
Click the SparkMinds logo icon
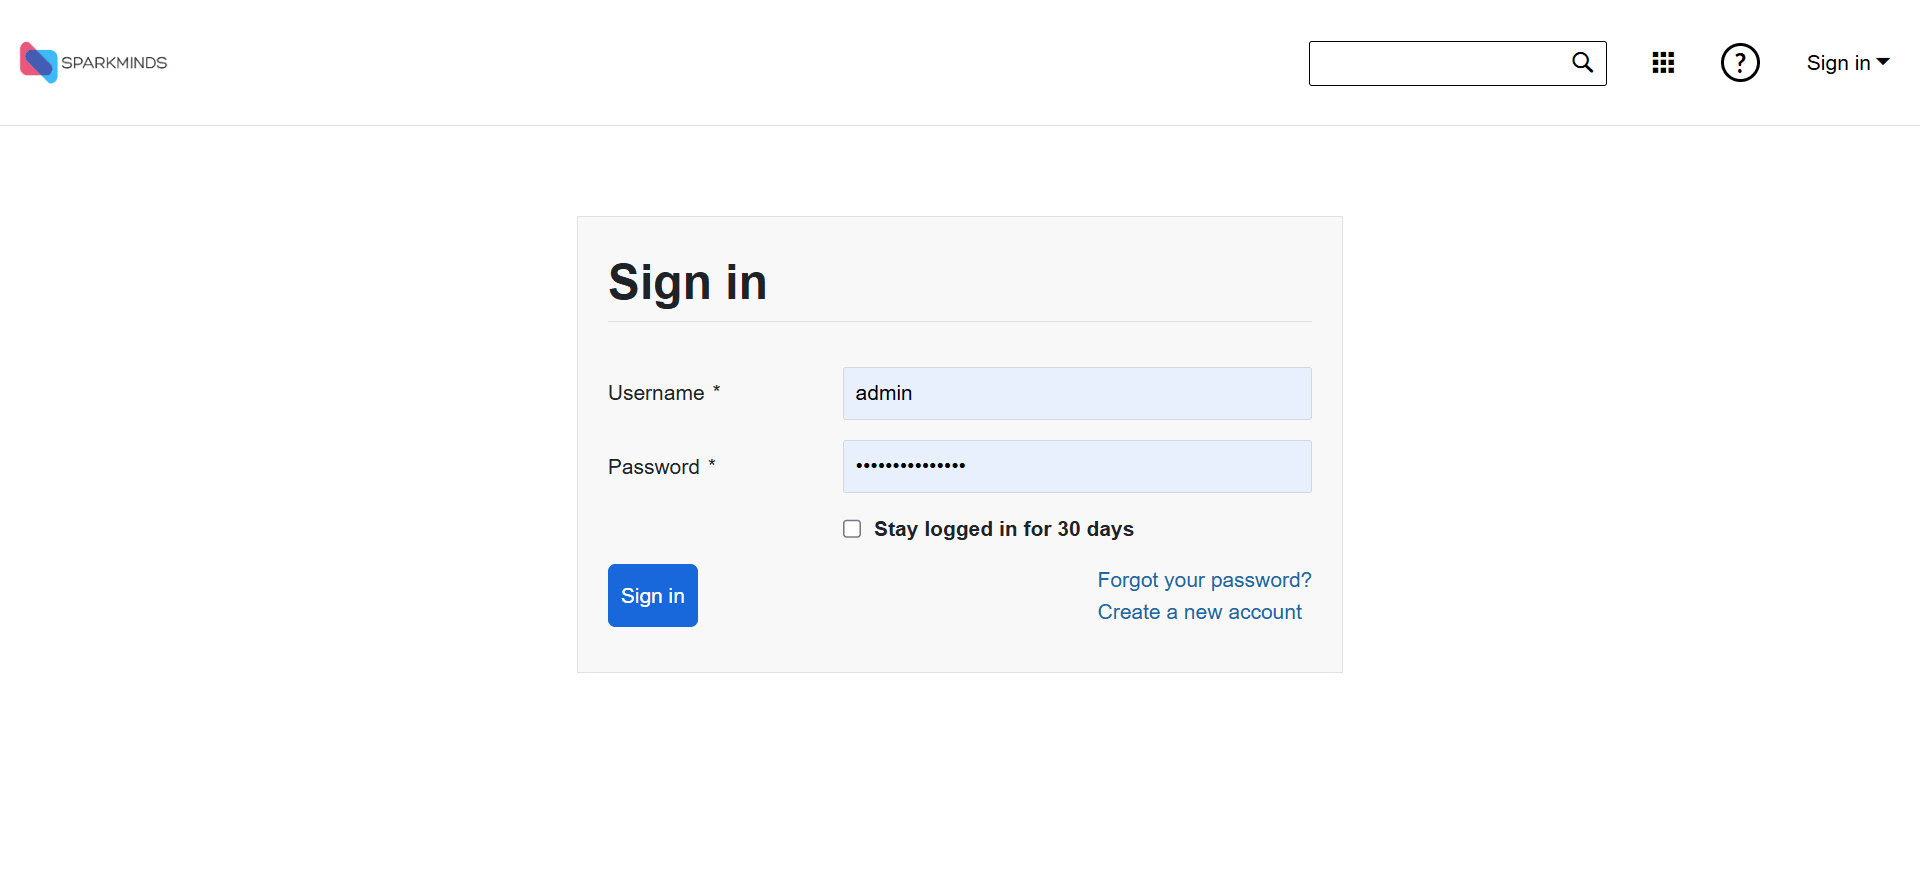(38, 62)
